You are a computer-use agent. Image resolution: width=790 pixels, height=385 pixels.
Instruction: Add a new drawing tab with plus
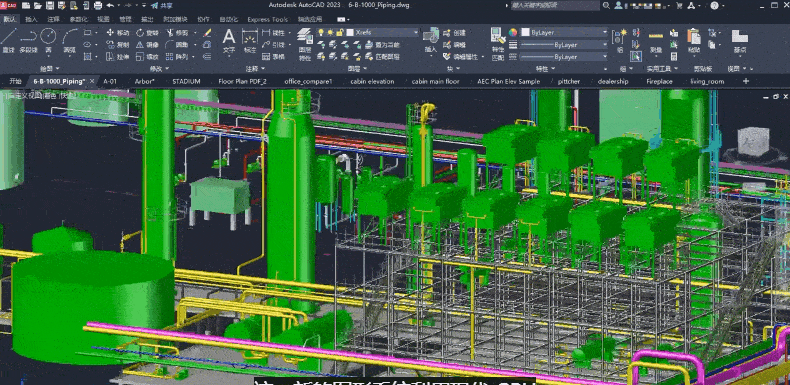click(x=746, y=81)
